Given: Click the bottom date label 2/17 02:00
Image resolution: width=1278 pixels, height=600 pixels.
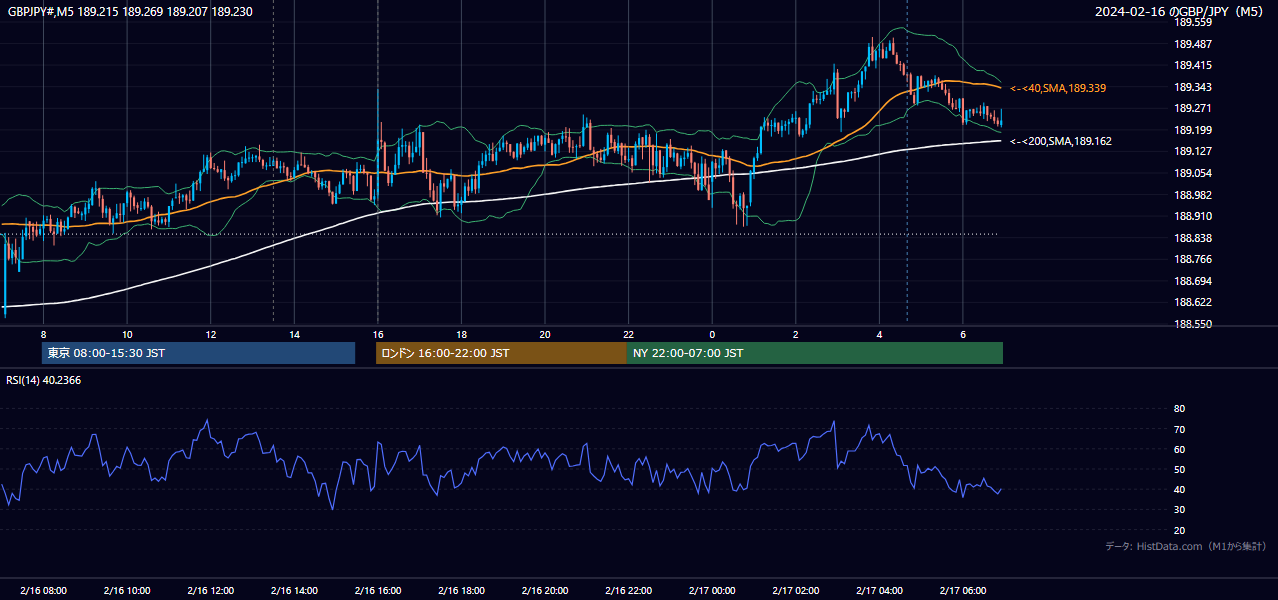Looking at the screenshot, I should [795, 590].
